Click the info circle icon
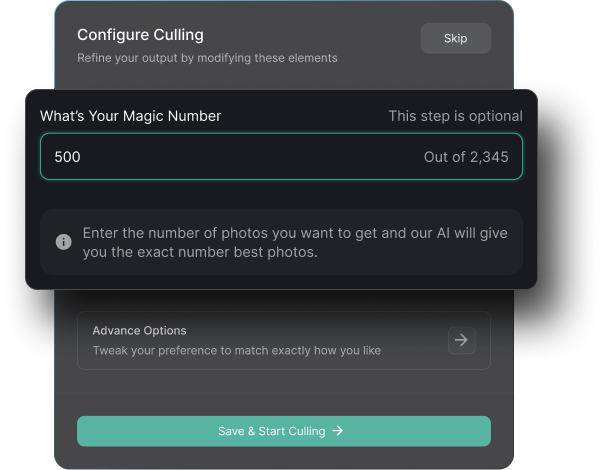 click(63, 242)
